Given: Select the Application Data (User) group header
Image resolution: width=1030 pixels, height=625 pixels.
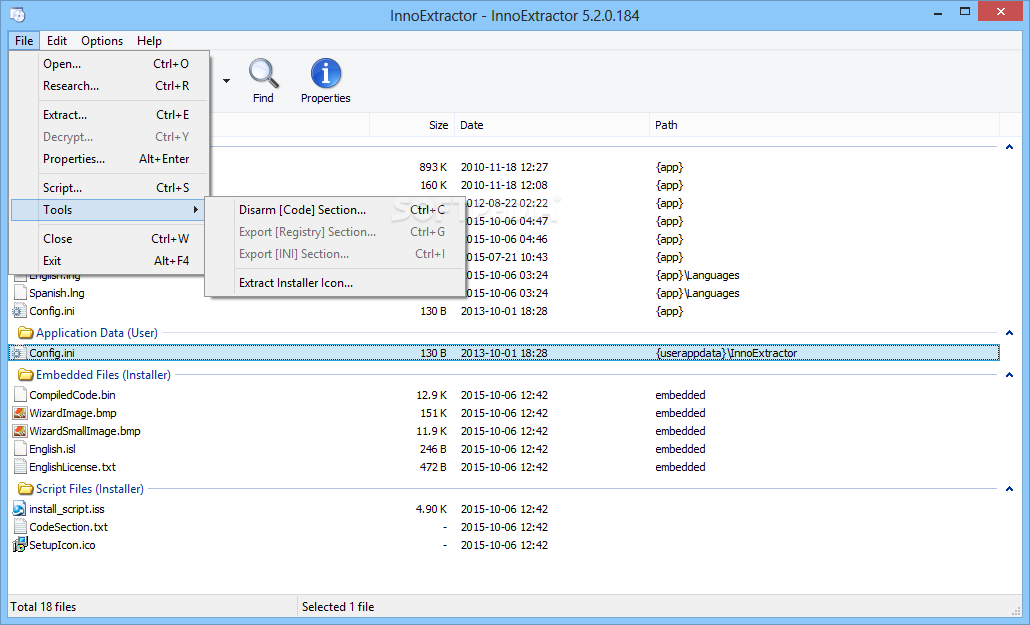Looking at the screenshot, I should [x=97, y=333].
